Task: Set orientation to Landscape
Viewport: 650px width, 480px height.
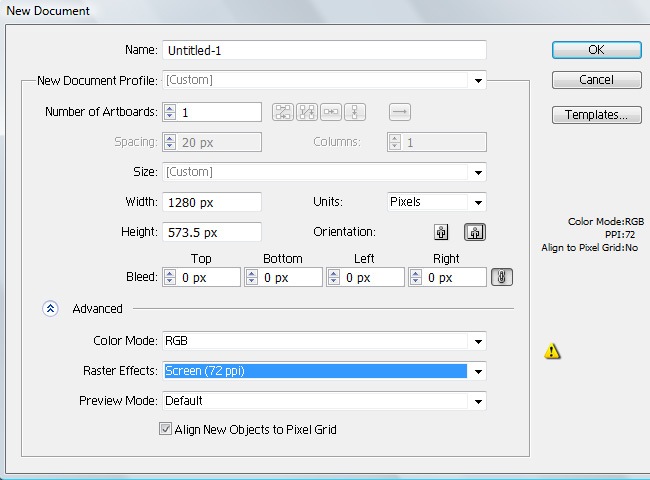Action: click(474, 232)
